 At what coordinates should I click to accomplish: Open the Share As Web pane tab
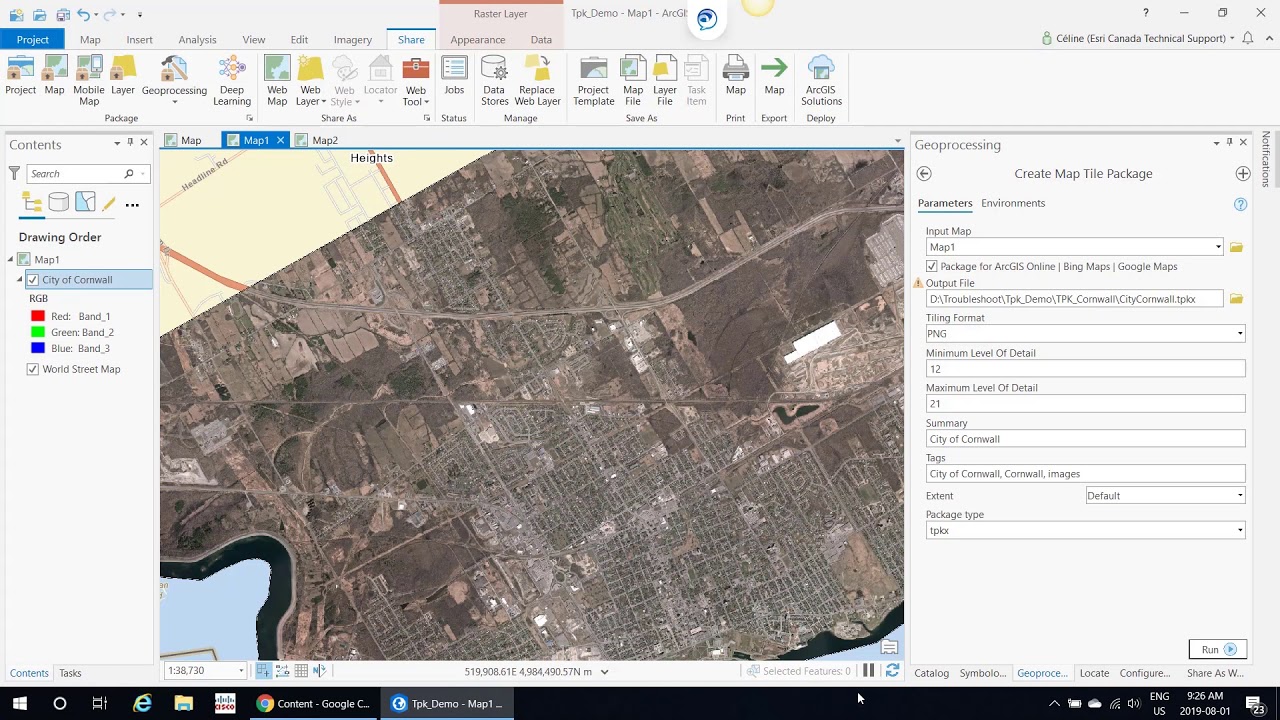click(1214, 673)
